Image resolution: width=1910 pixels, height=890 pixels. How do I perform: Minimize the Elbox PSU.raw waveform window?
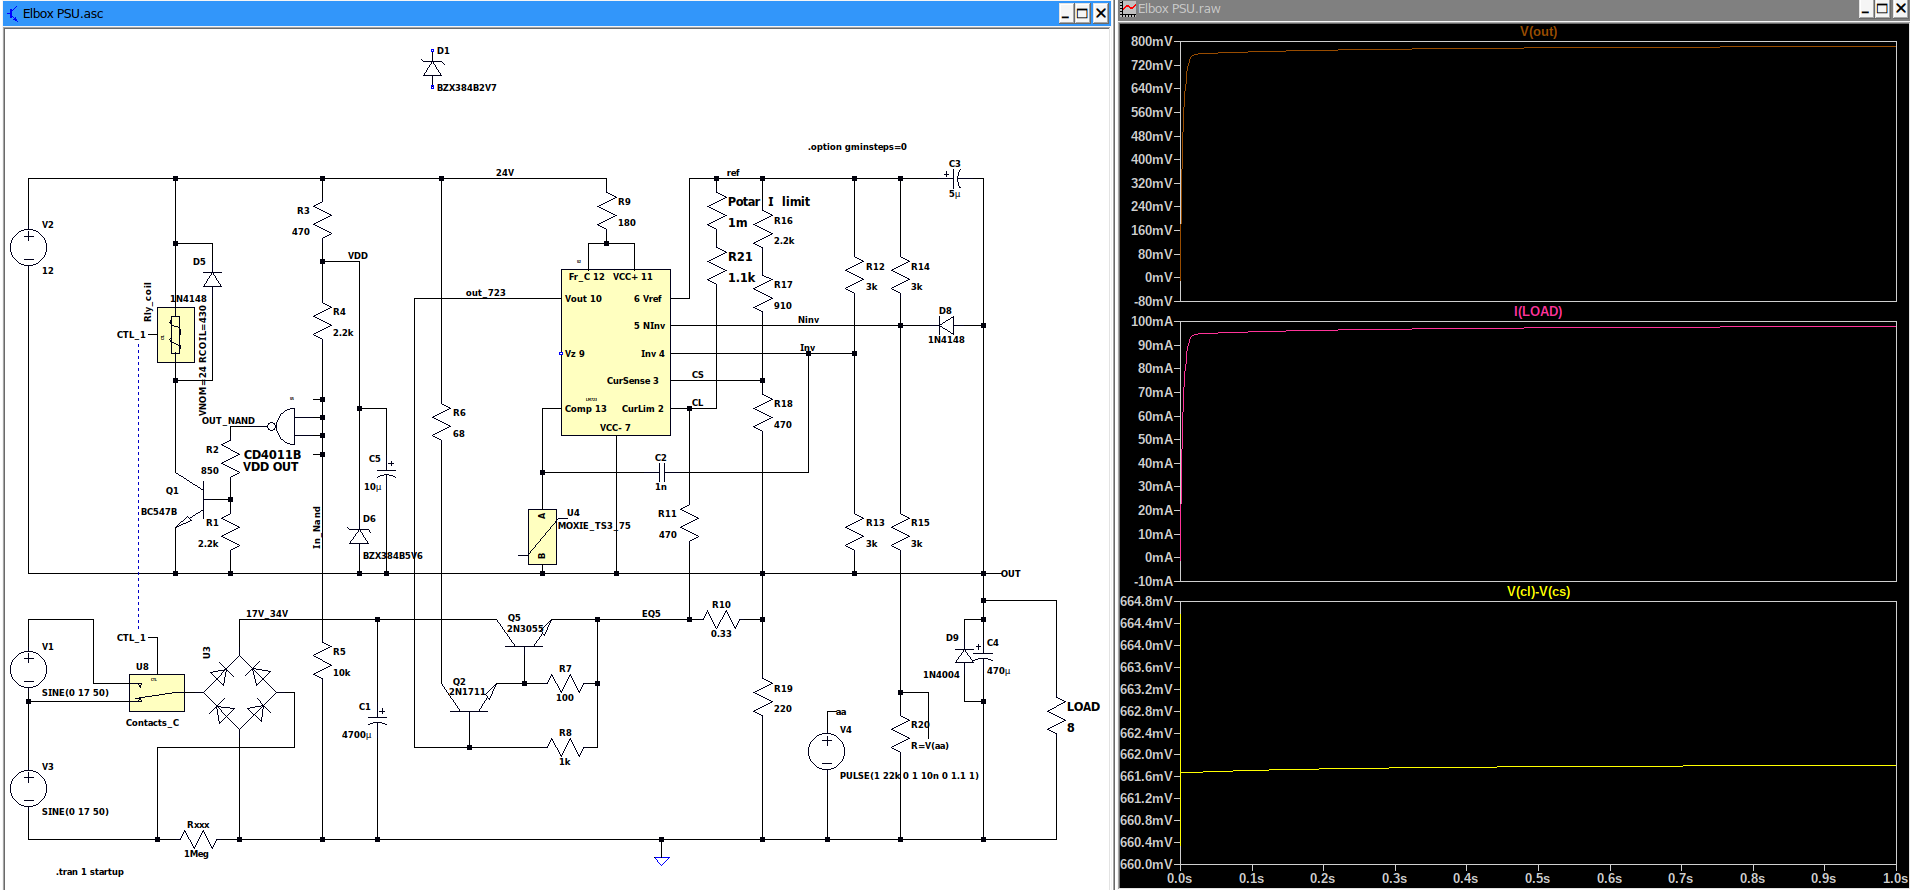1866,8
